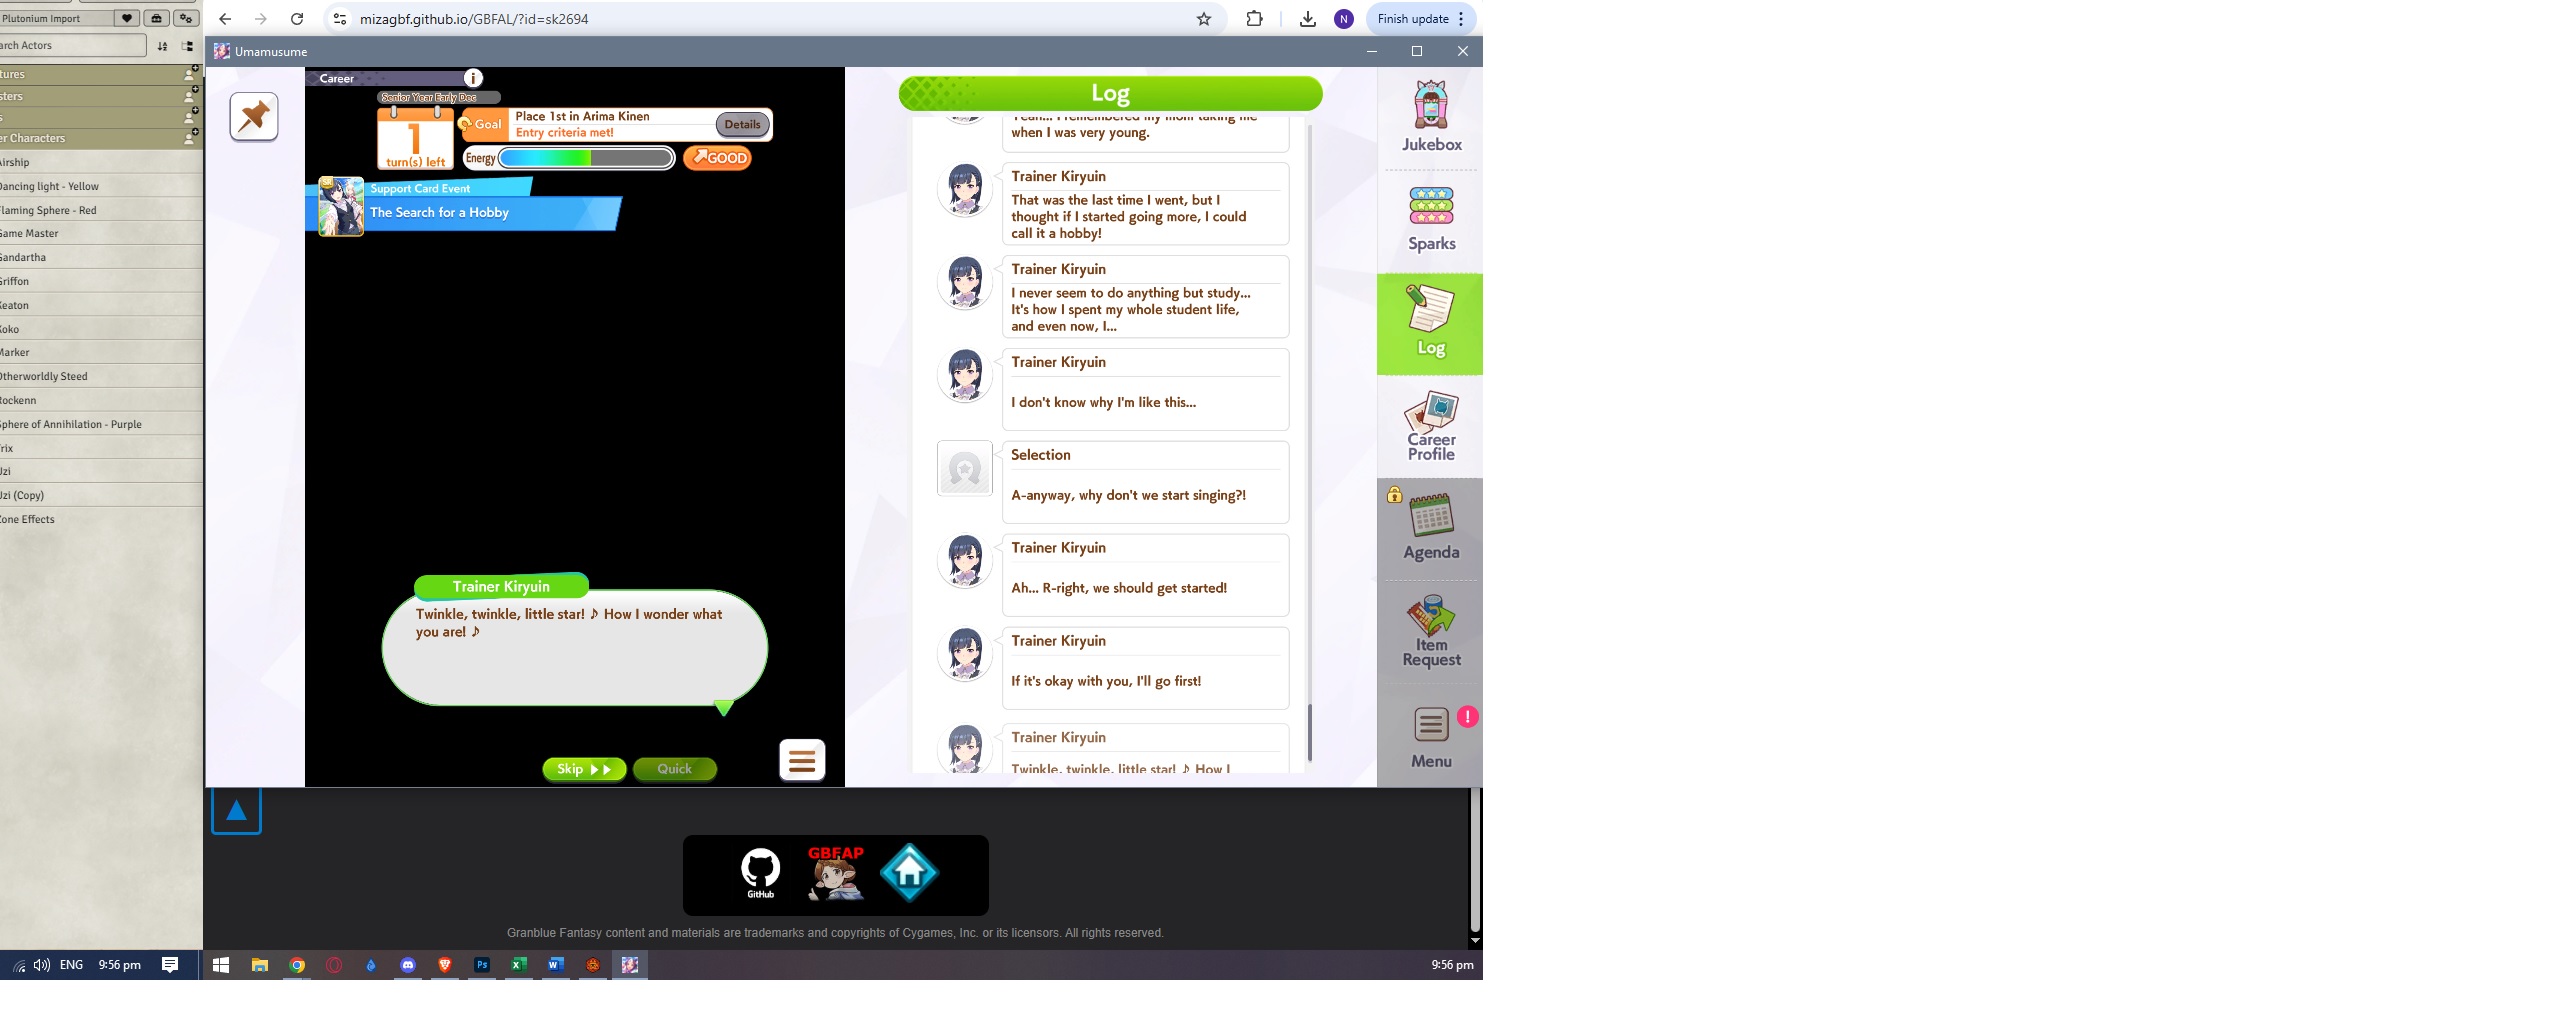Open the notification center icon in the taskbar
Viewport: 2560px width, 1024px height.
[170, 965]
